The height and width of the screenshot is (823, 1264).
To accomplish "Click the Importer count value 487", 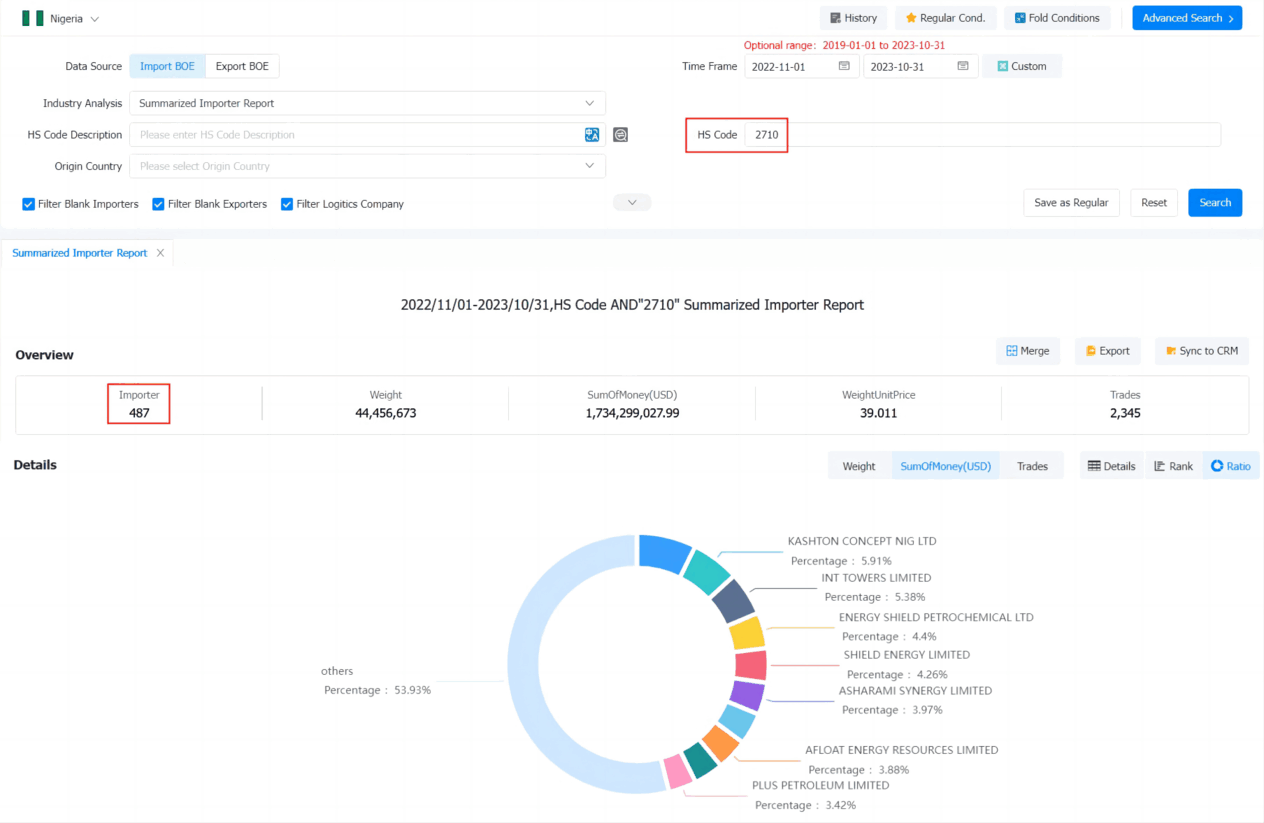I will pos(139,413).
